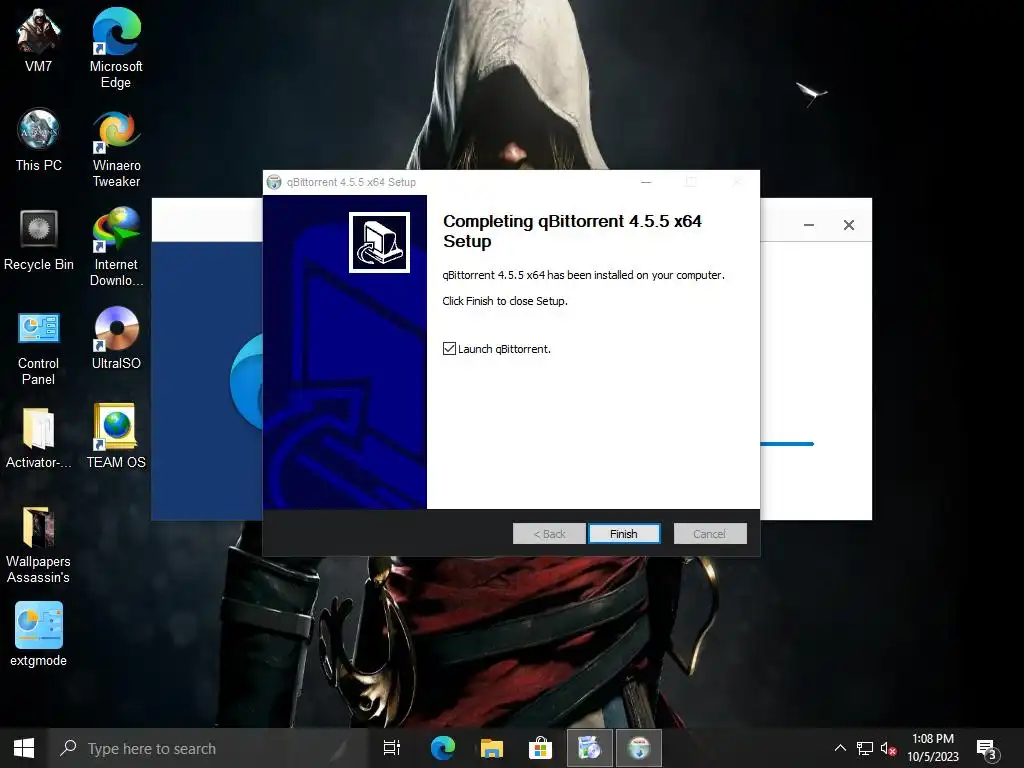The width and height of the screenshot is (1024, 768).
Task: Click the Completing qBittorrent Setup heading
Action: (x=572, y=231)
